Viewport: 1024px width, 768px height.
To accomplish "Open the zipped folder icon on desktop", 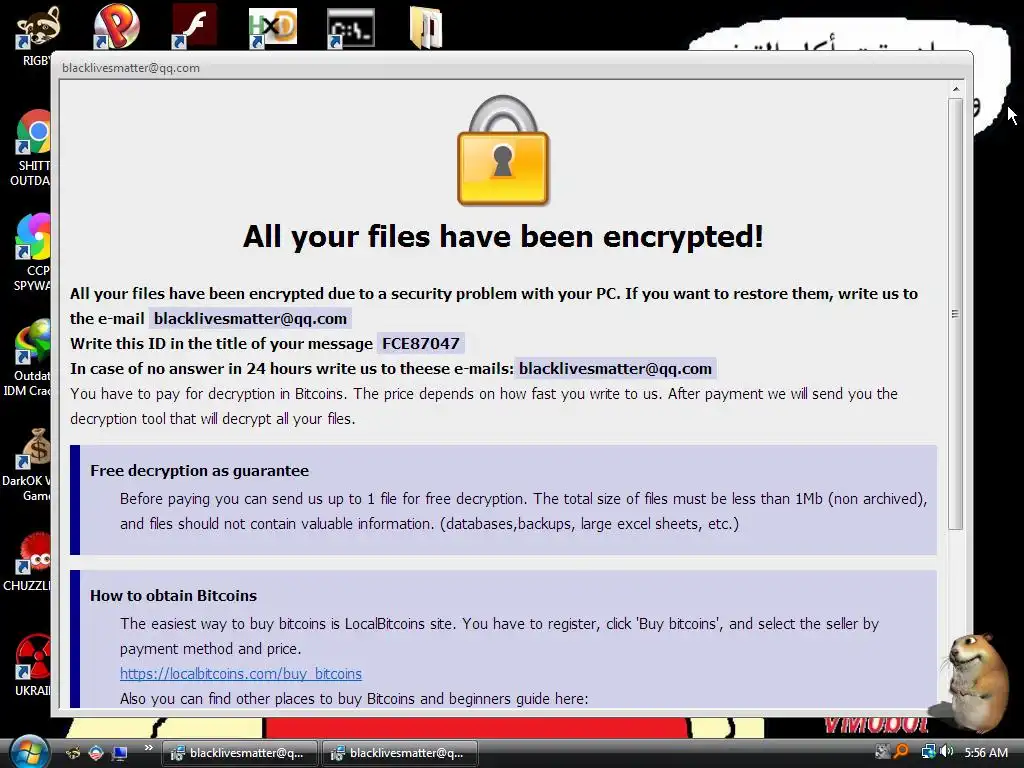I will coord(426,27).
